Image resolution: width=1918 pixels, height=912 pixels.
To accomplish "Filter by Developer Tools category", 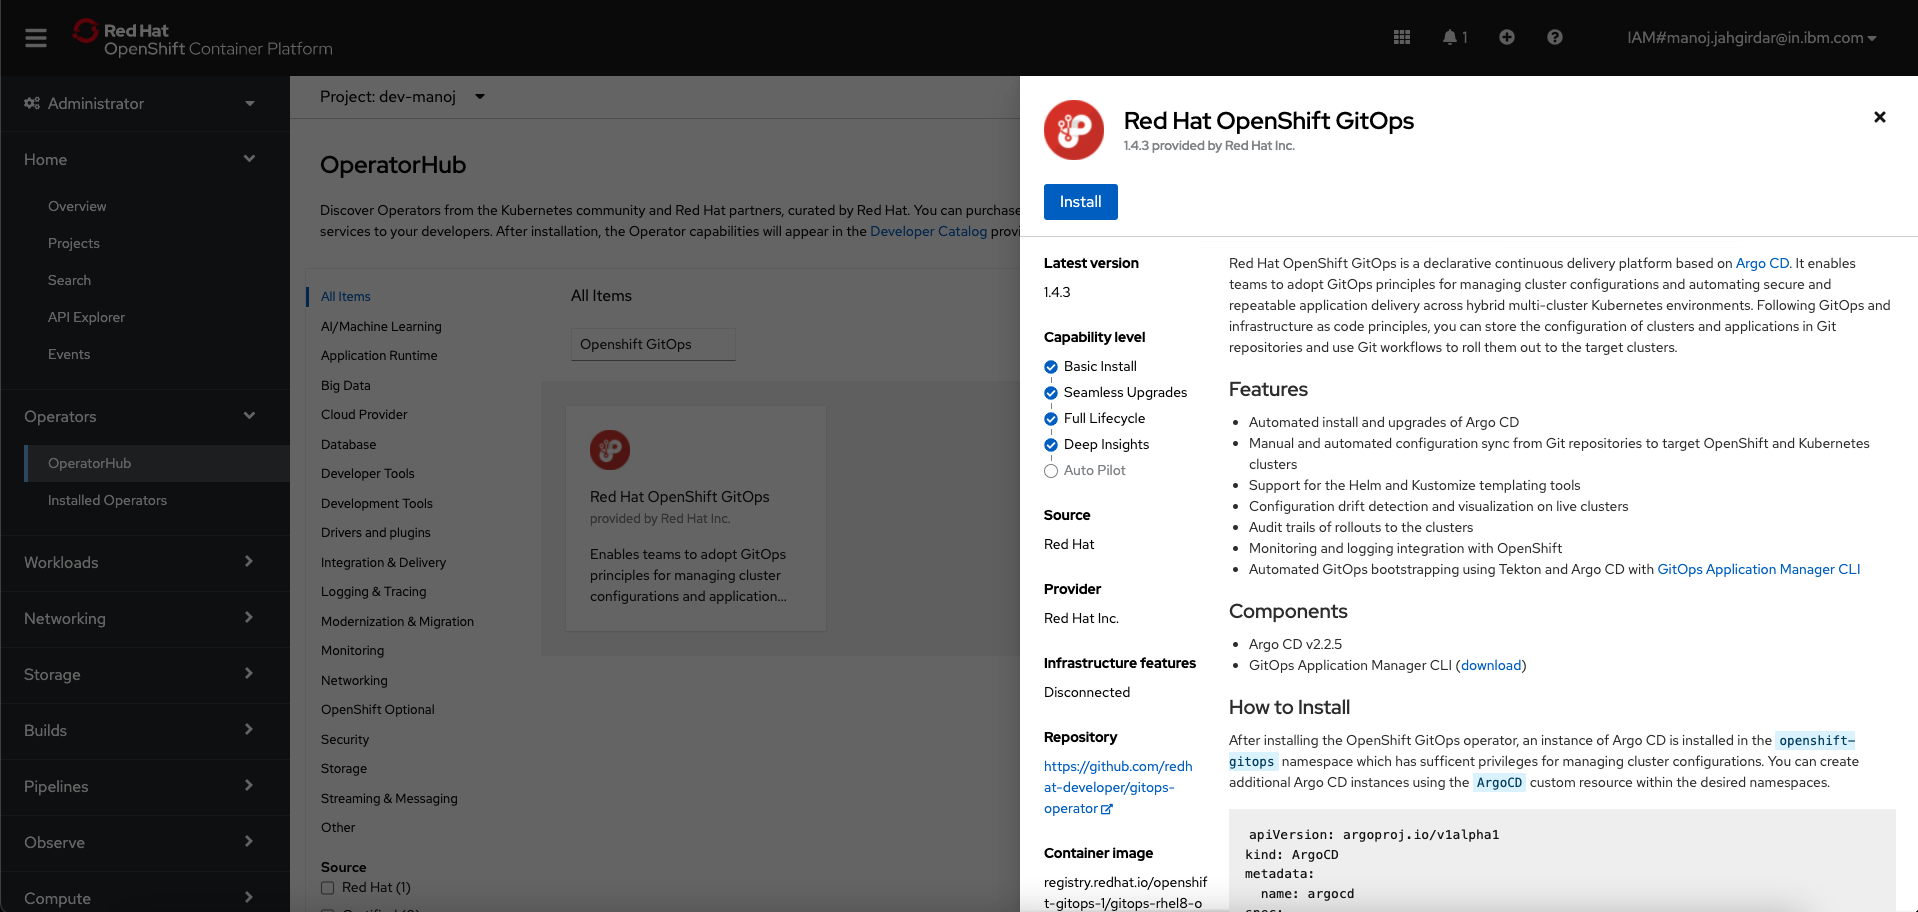I will tap(367, 474).
